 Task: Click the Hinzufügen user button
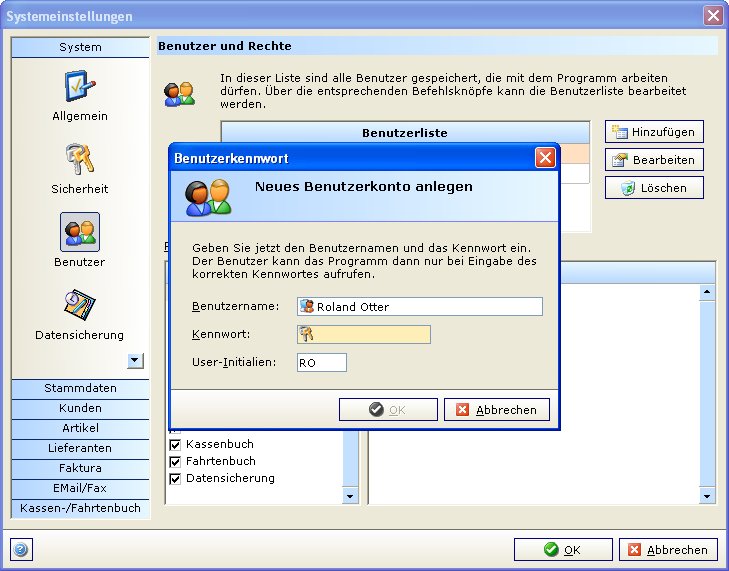tap(654, 132)
